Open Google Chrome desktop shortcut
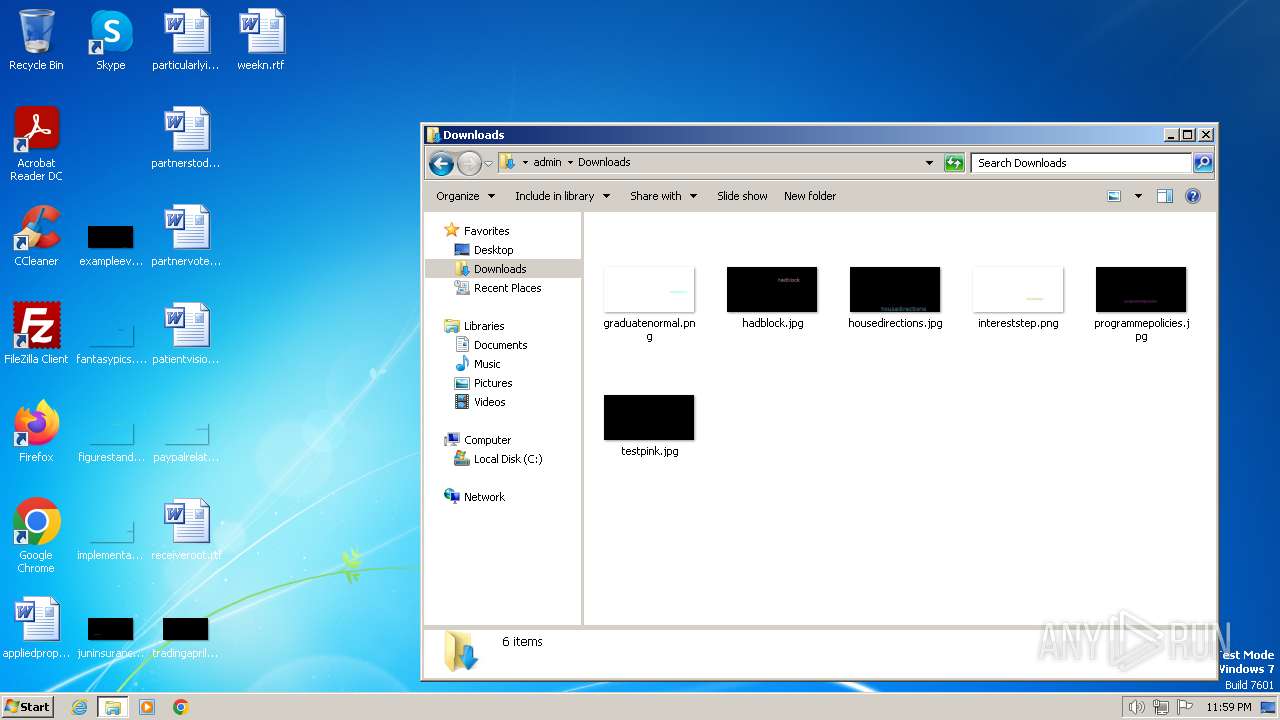 pos(36,536)
